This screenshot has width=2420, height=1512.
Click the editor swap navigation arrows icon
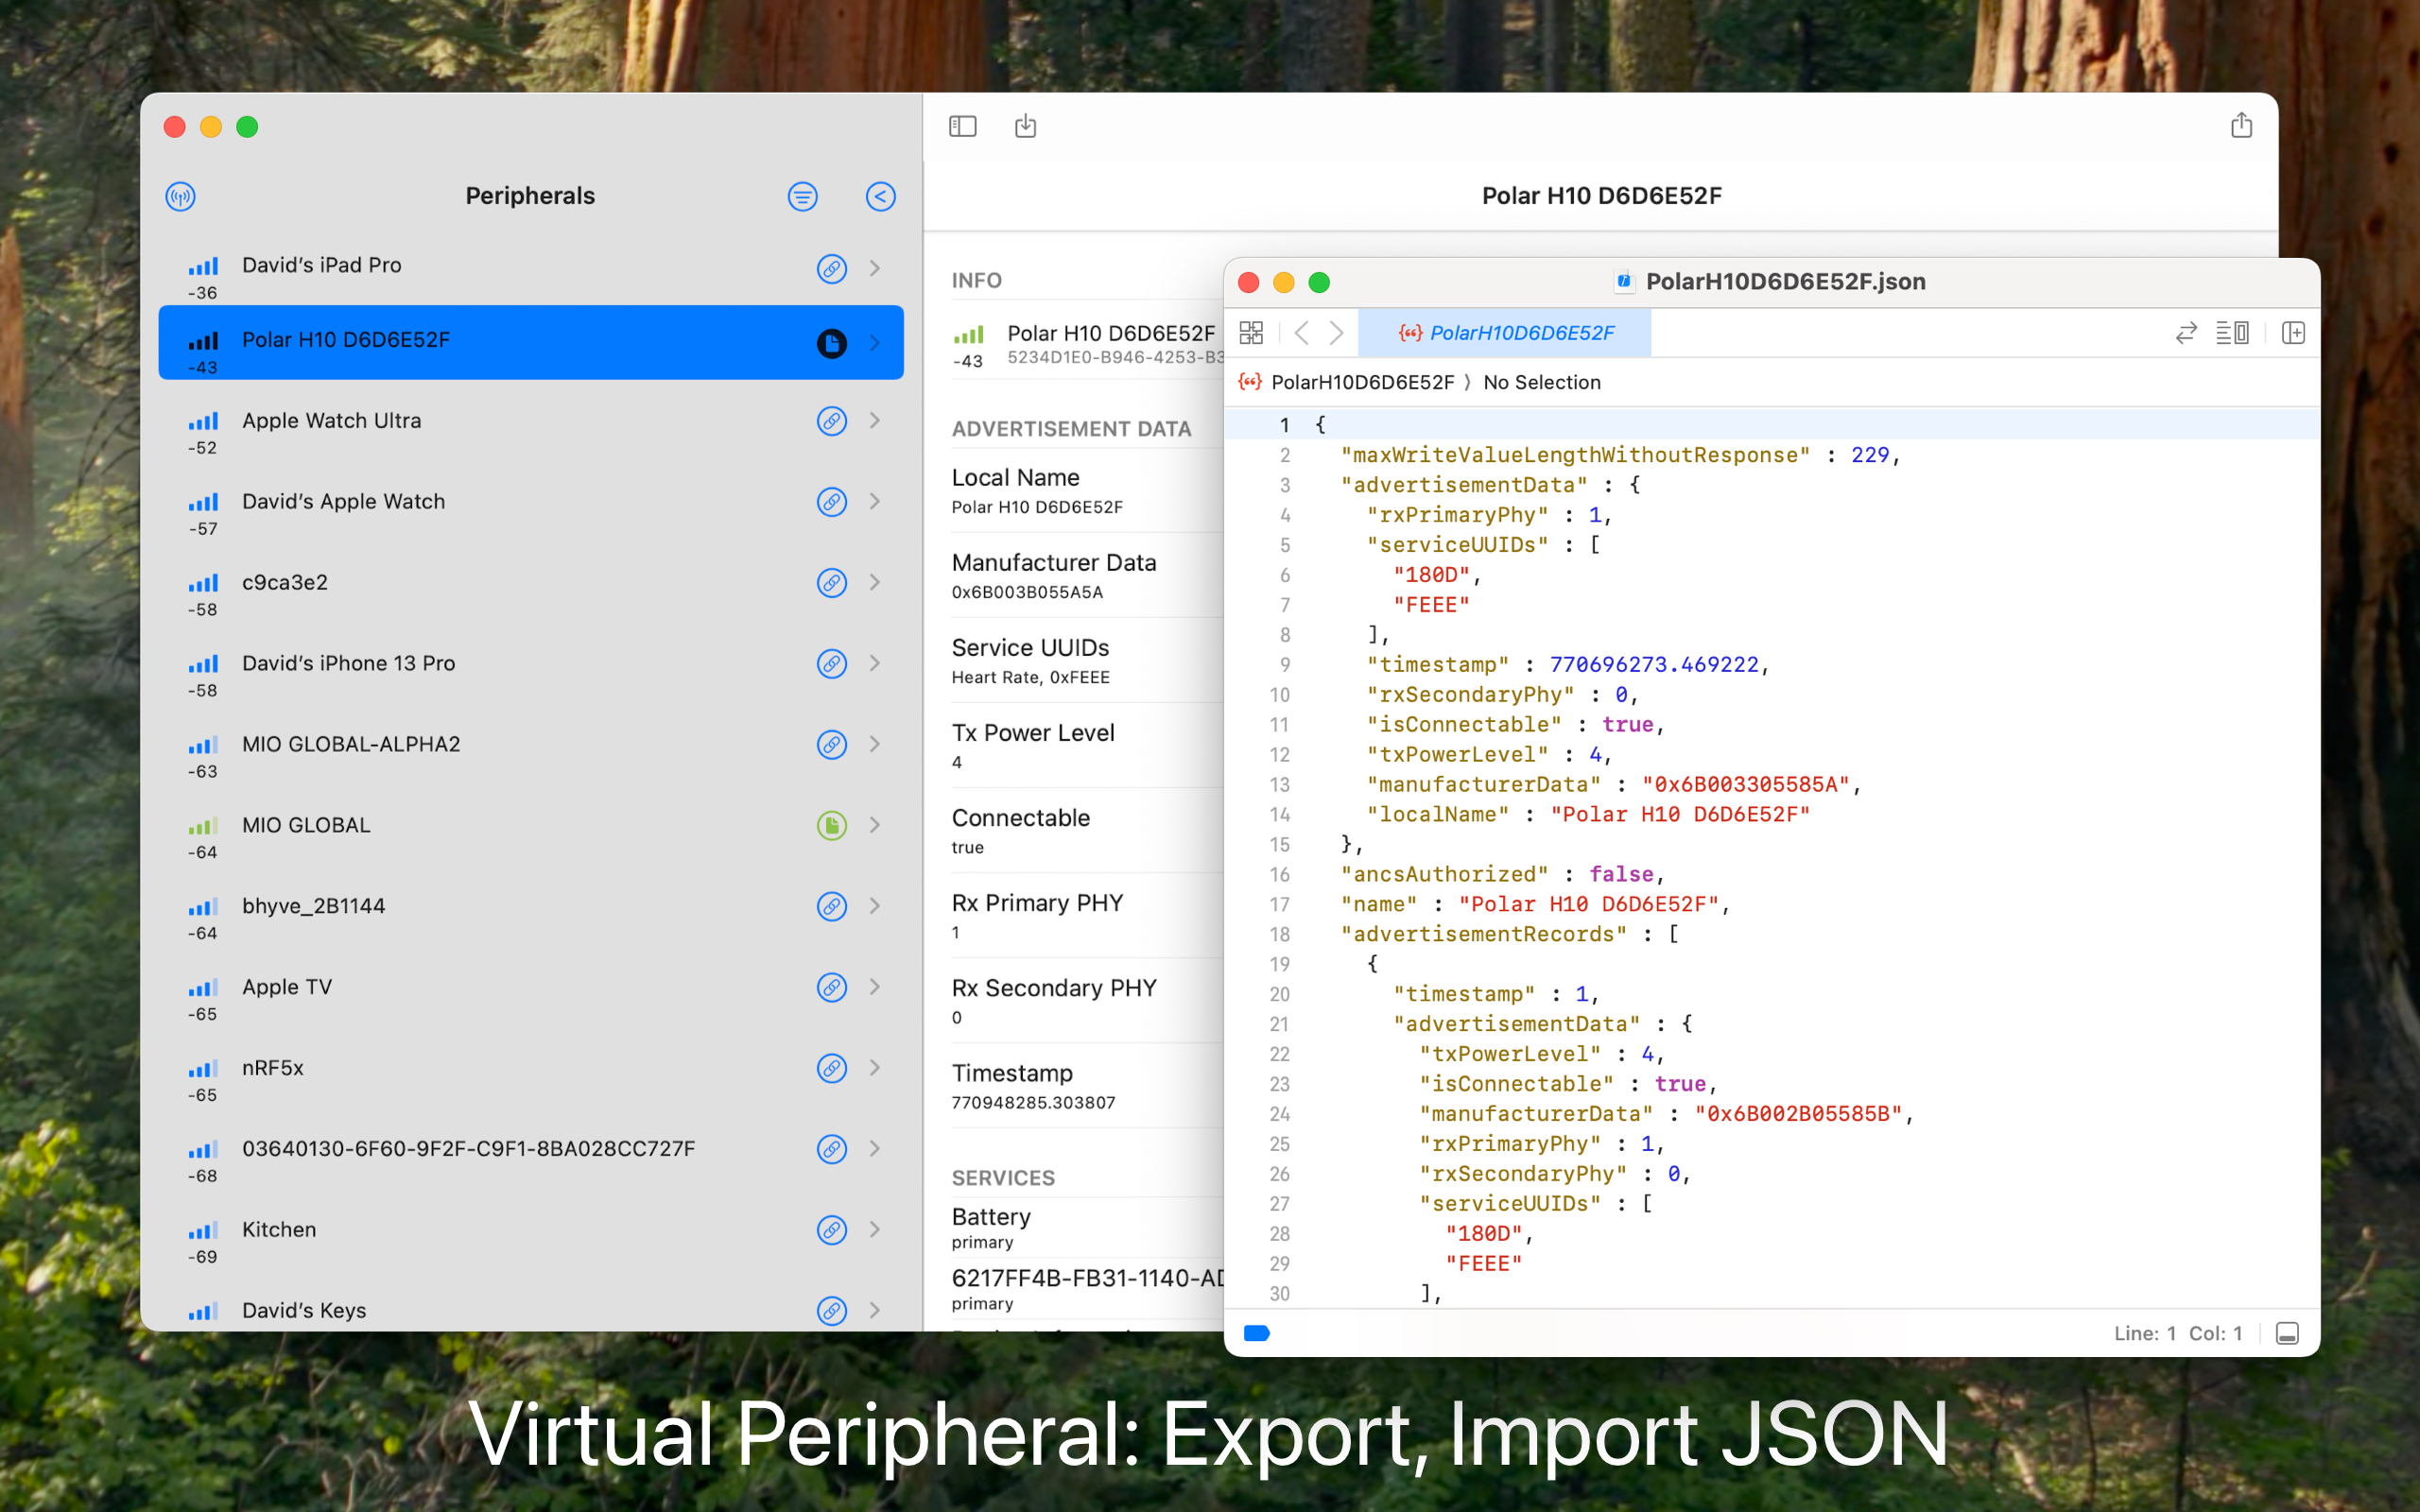click(x=2185, y=333)
